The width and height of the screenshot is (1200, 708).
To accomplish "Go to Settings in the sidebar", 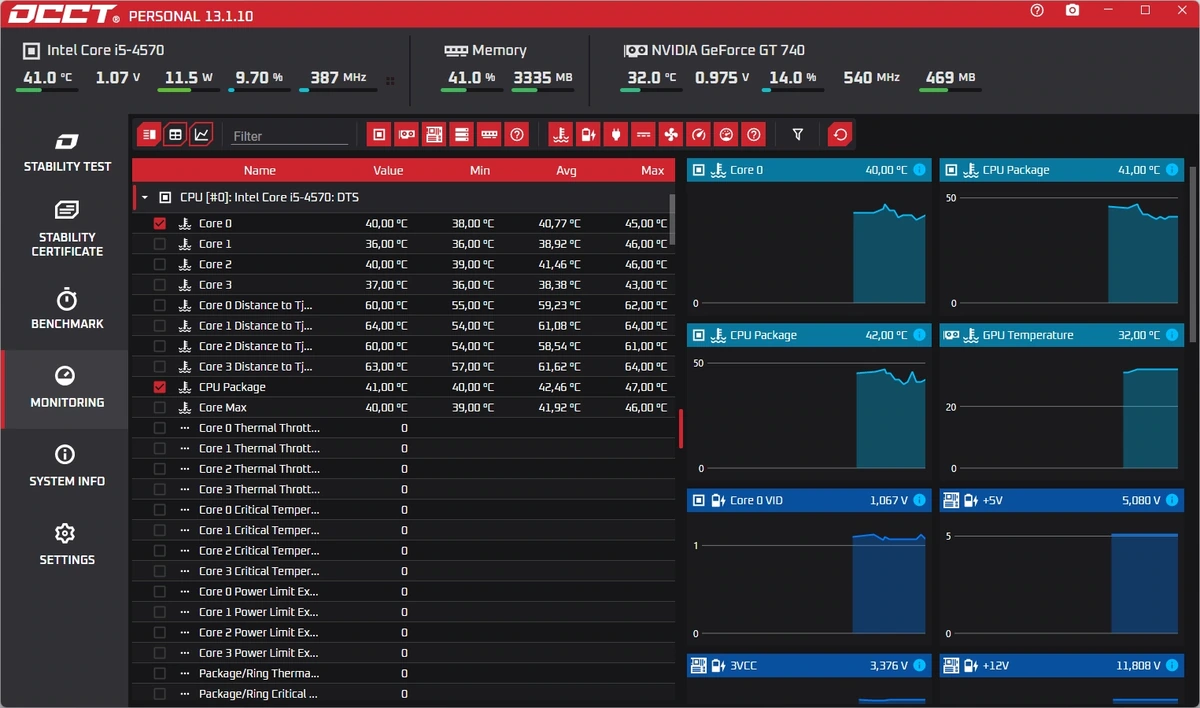I will click(x=67, y=545).
